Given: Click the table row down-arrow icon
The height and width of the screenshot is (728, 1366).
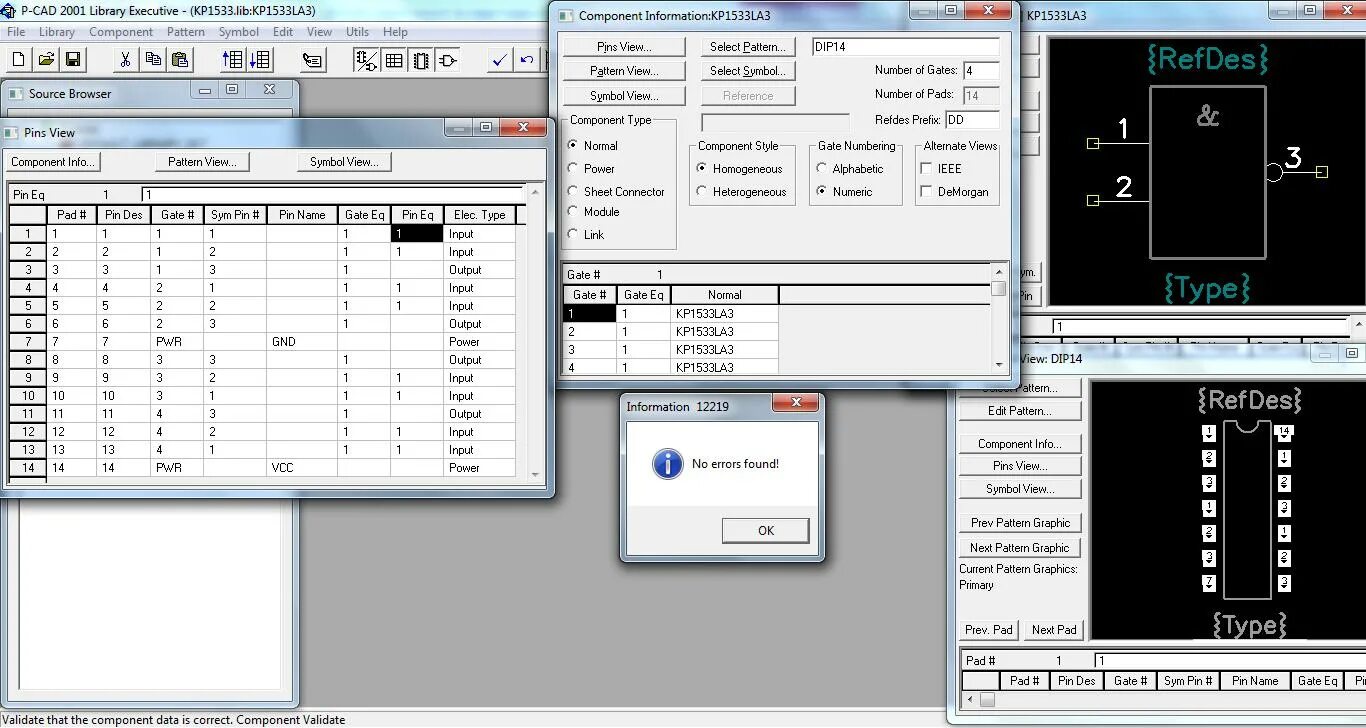Looking at the screenshot, I should [x=259, y=60].
